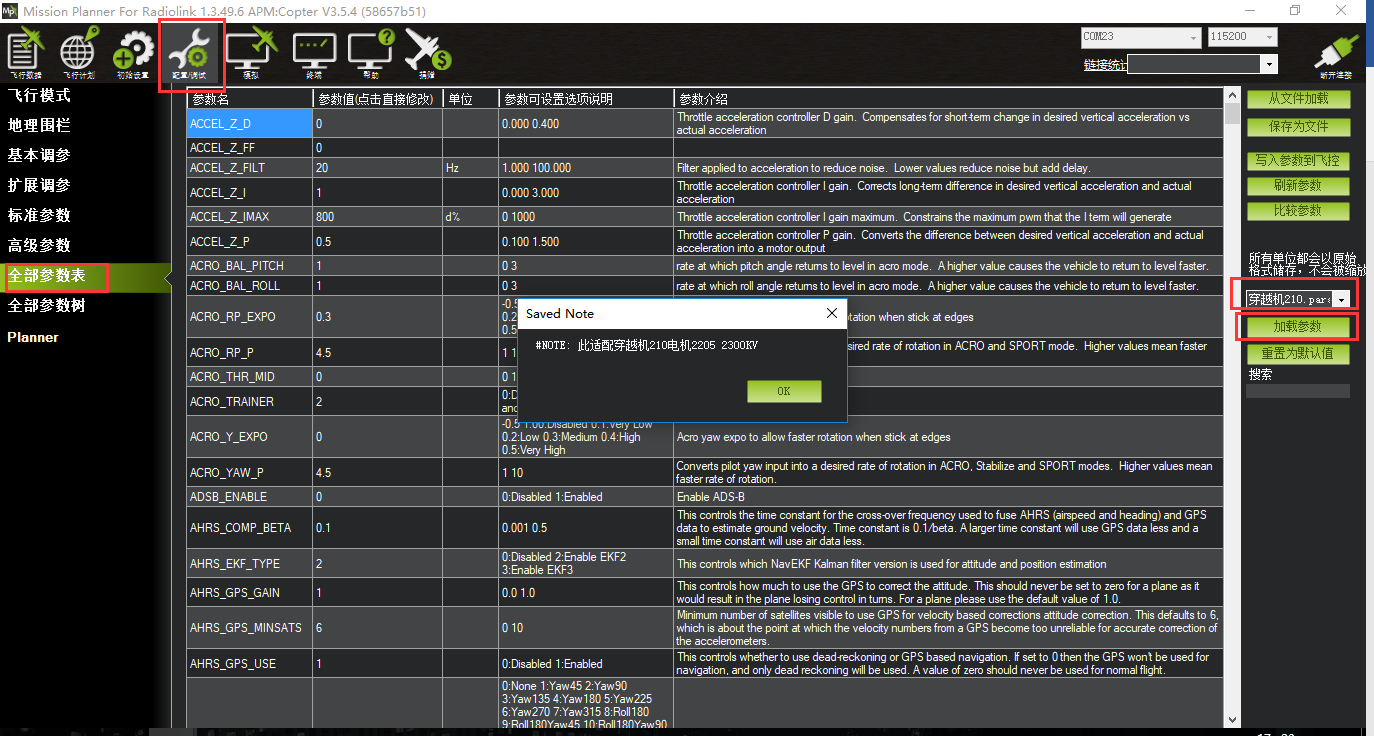The height and width of the screenshot is (736, 1374).
Task: Open the 飞行数据 flight data icon
Action: point(26,52)
